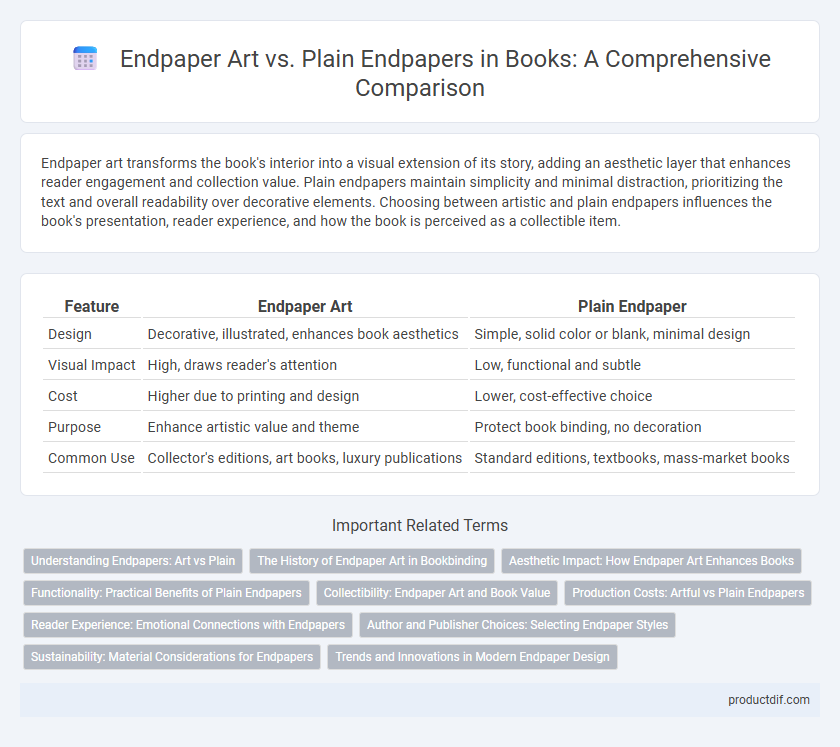Open 'Production Costs: Artful vs Plain Endpapers' tag
840x747 pixels.
688,593
